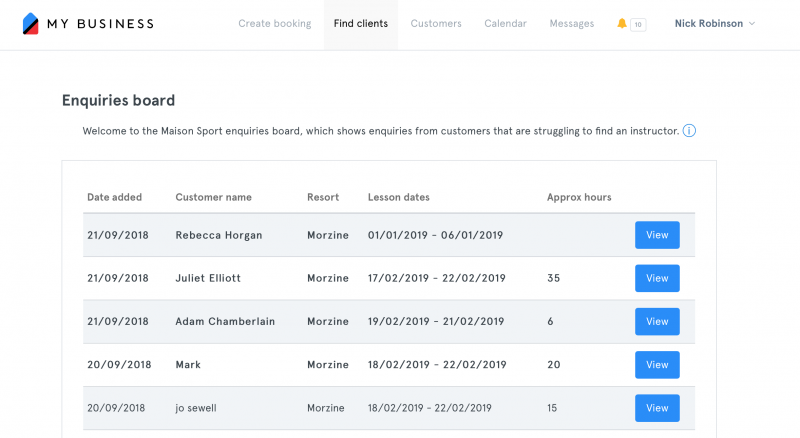Click the Date added column header
The width and height of the screenshot is (800, 438).
pyautogui.click(x=114, y=197)
